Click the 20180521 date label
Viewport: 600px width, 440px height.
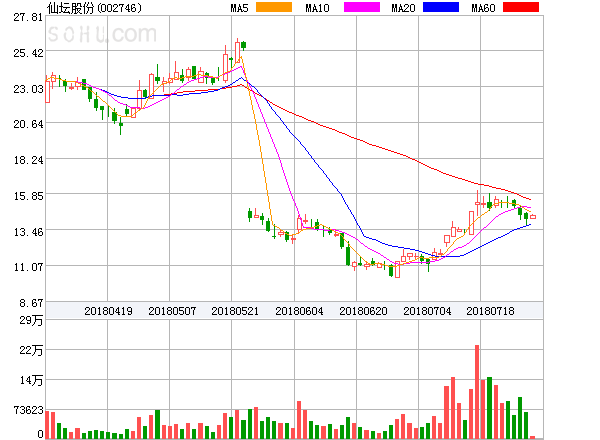(x=235, y=311)
